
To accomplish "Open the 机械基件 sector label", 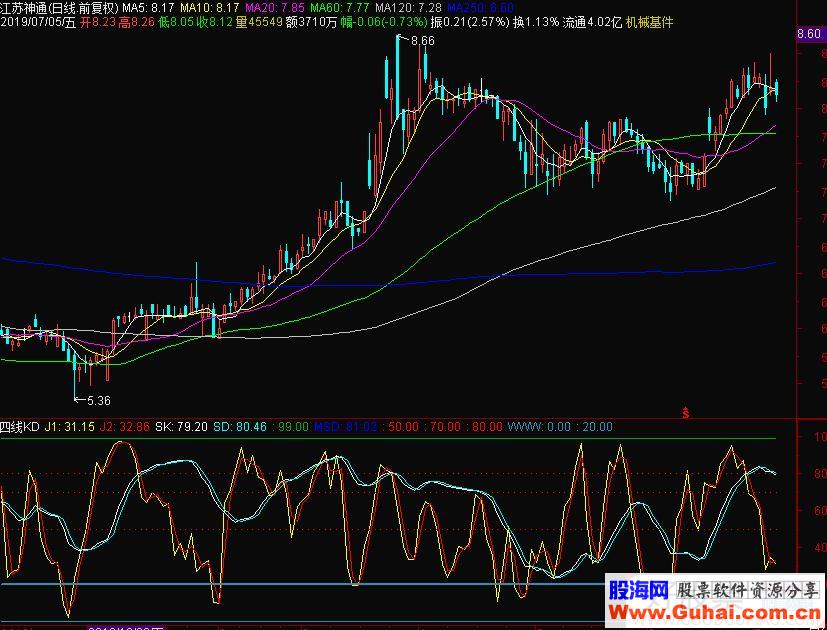I will coord(649,23).
